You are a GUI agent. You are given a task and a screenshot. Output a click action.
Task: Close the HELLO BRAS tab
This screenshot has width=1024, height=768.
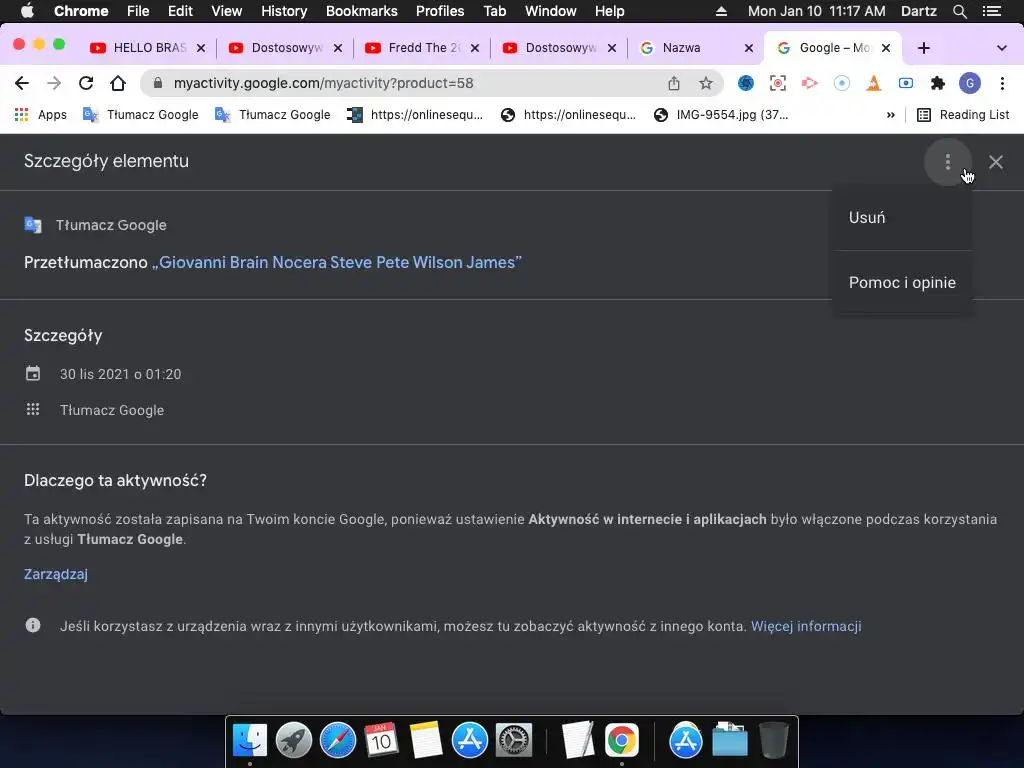pos(201,48)
